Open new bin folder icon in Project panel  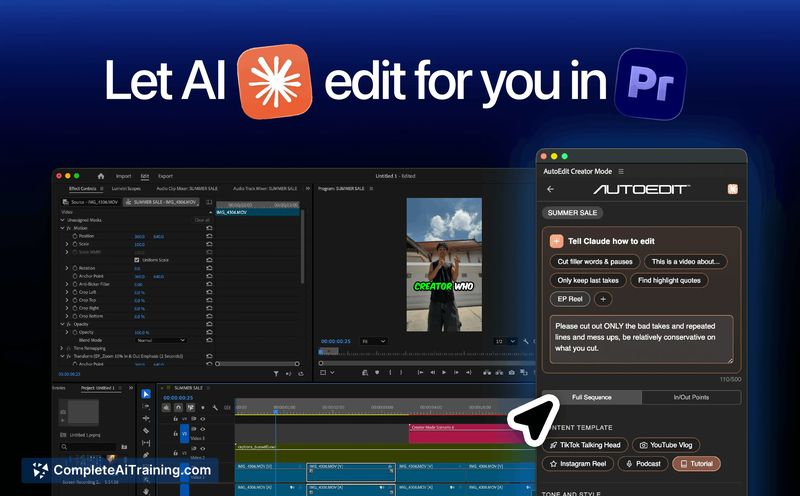[124, 447]
